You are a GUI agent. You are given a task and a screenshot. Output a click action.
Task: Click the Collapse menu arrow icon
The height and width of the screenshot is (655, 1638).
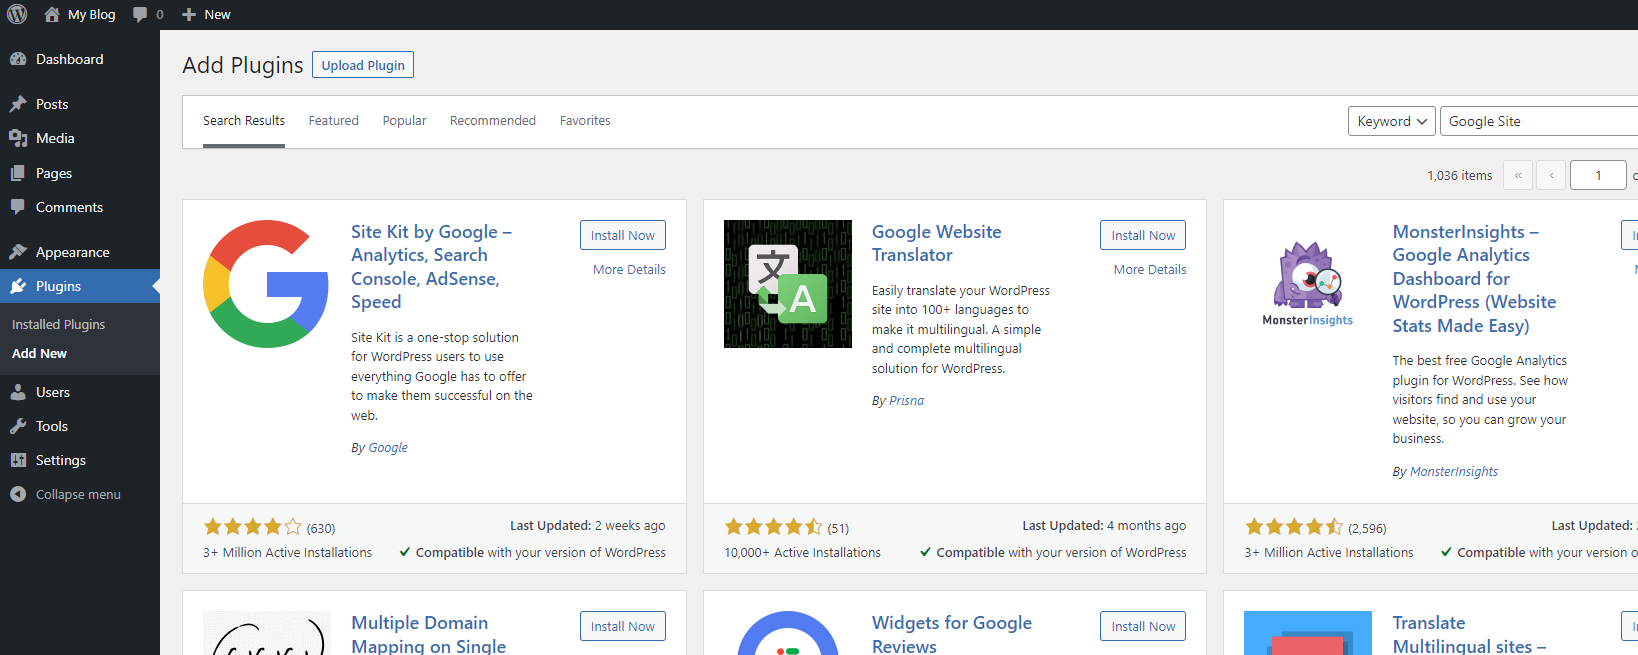[x=18, y=494]
